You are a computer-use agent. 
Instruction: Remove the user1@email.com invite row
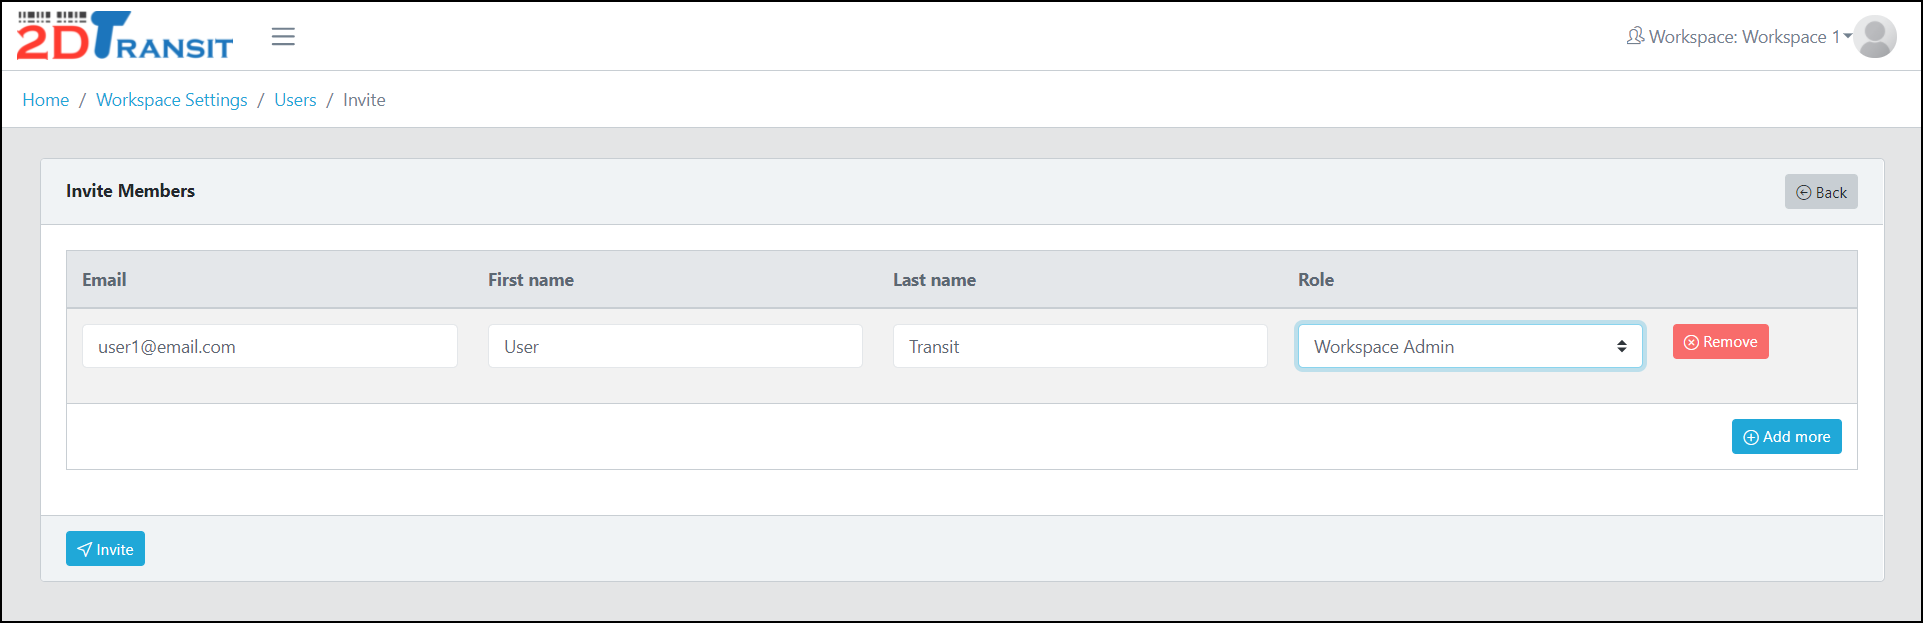pos(1720,342)
